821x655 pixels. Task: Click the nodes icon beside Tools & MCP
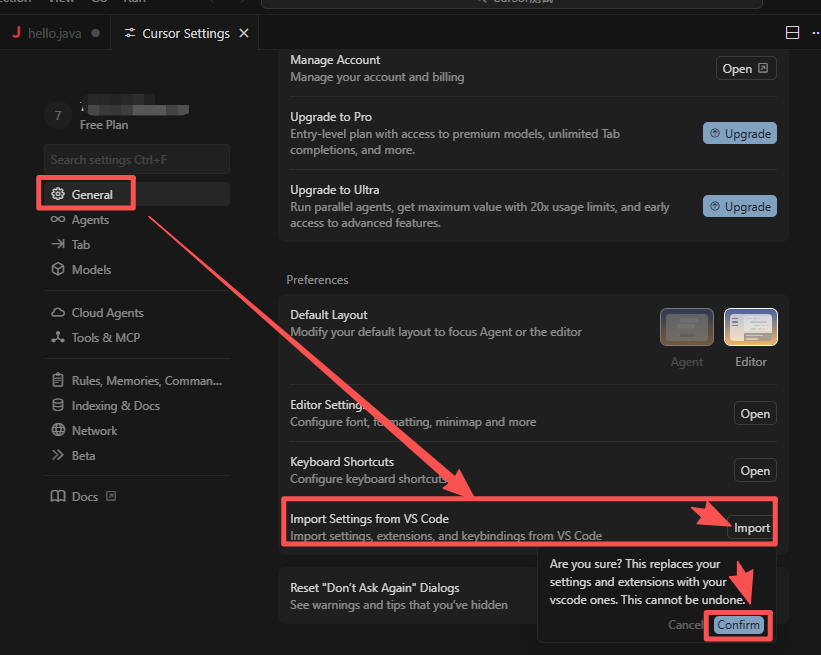pos(58,337)
